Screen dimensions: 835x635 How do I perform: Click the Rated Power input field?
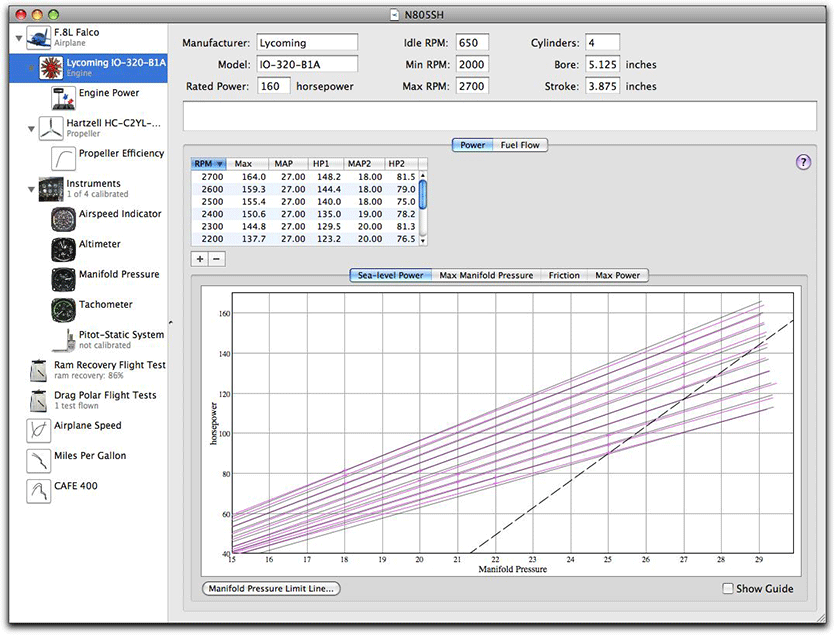(x=274, y=86)
